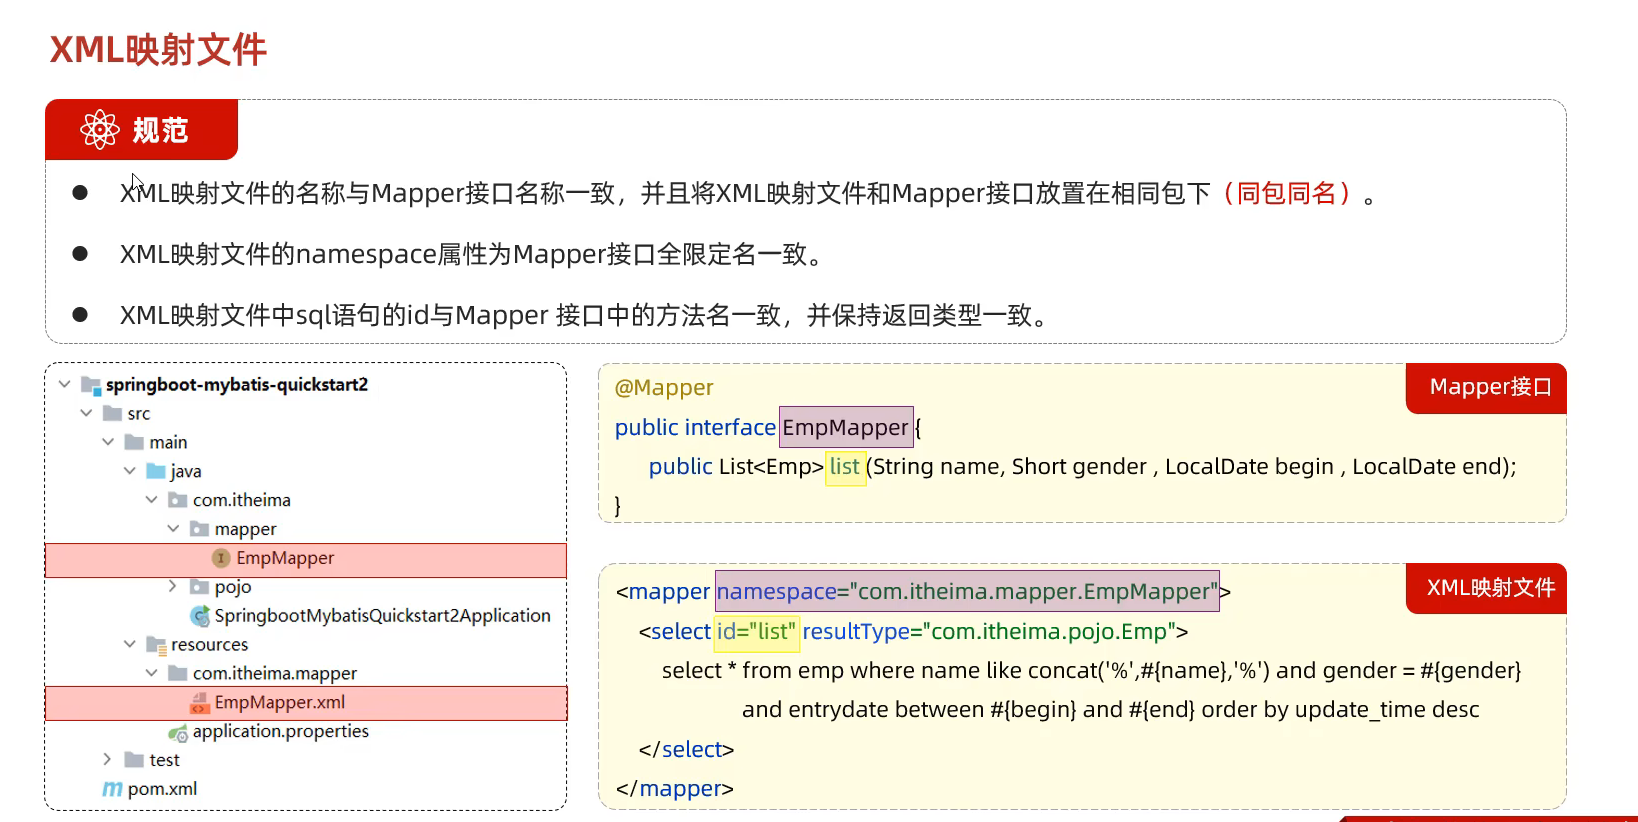Click the Maven icon beside pom.xml
Screen dimensions: 1638x822
point(112,789)
